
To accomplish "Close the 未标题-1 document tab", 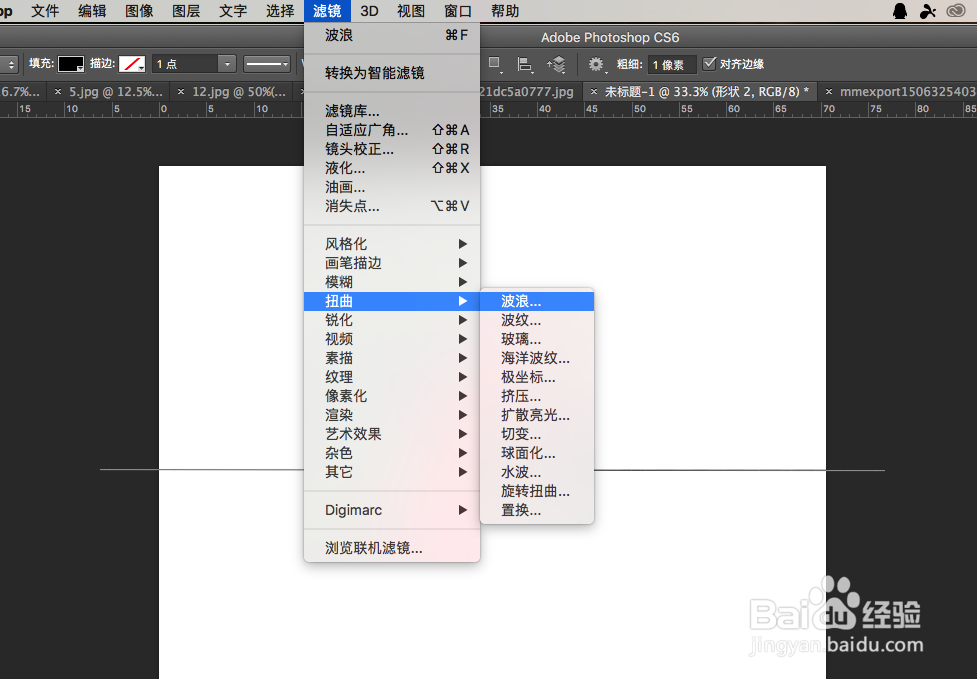I will (594, 92).
